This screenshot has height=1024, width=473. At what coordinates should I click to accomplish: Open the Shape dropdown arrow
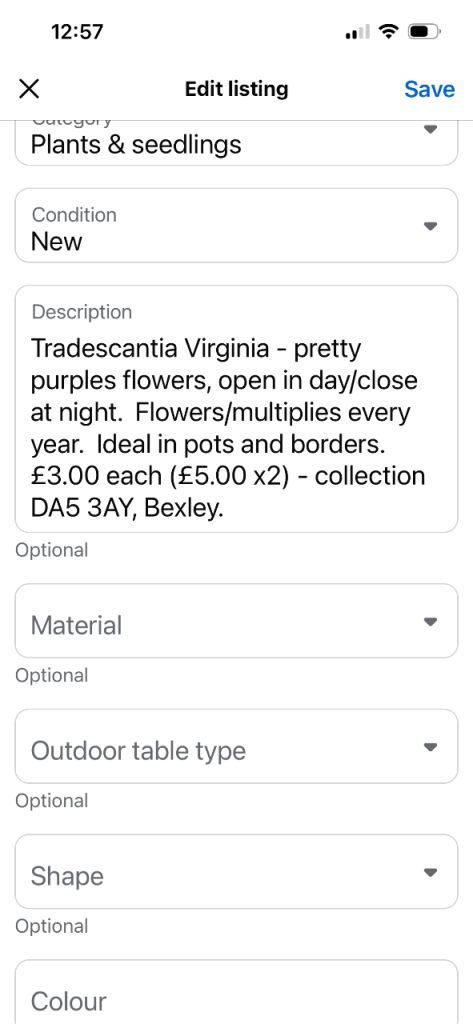point(430,872)
